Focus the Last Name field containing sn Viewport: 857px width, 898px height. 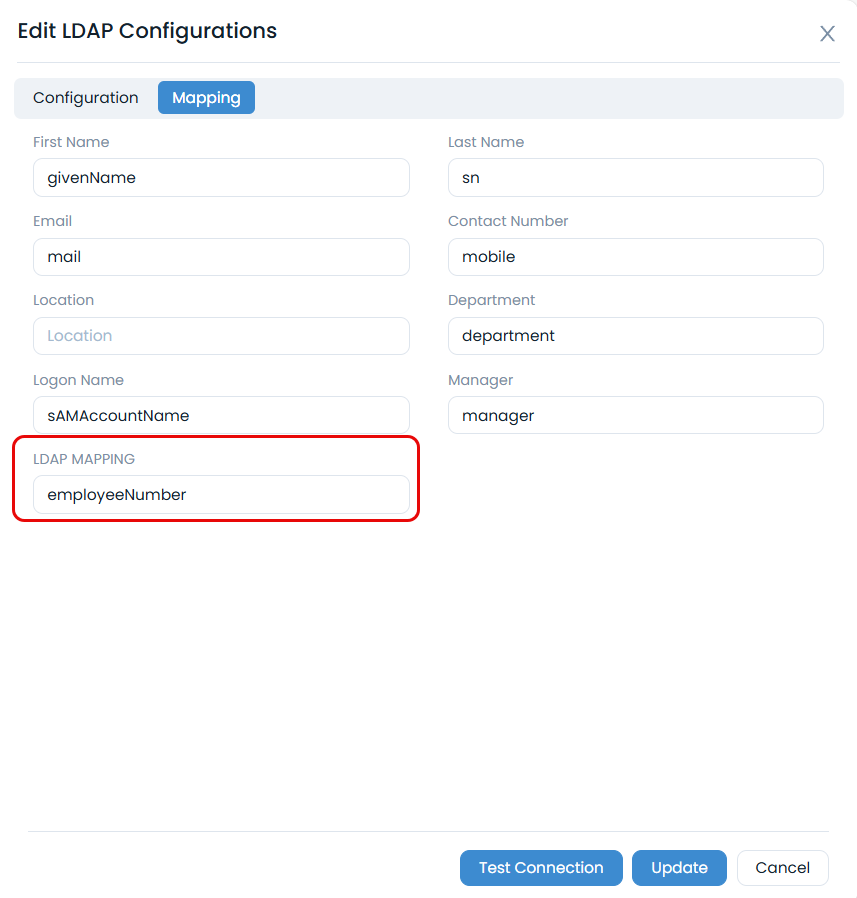635,178
